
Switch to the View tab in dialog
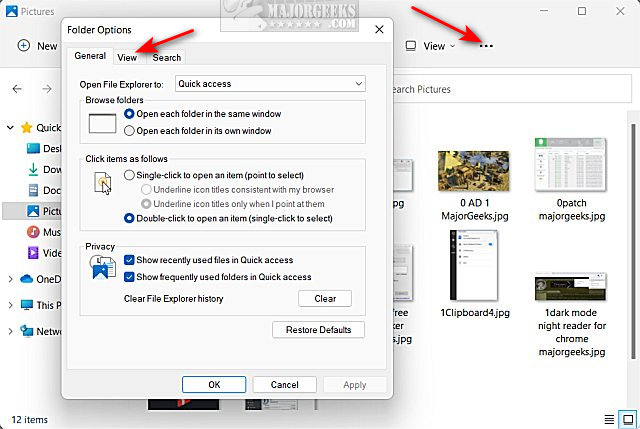(127, 58)
